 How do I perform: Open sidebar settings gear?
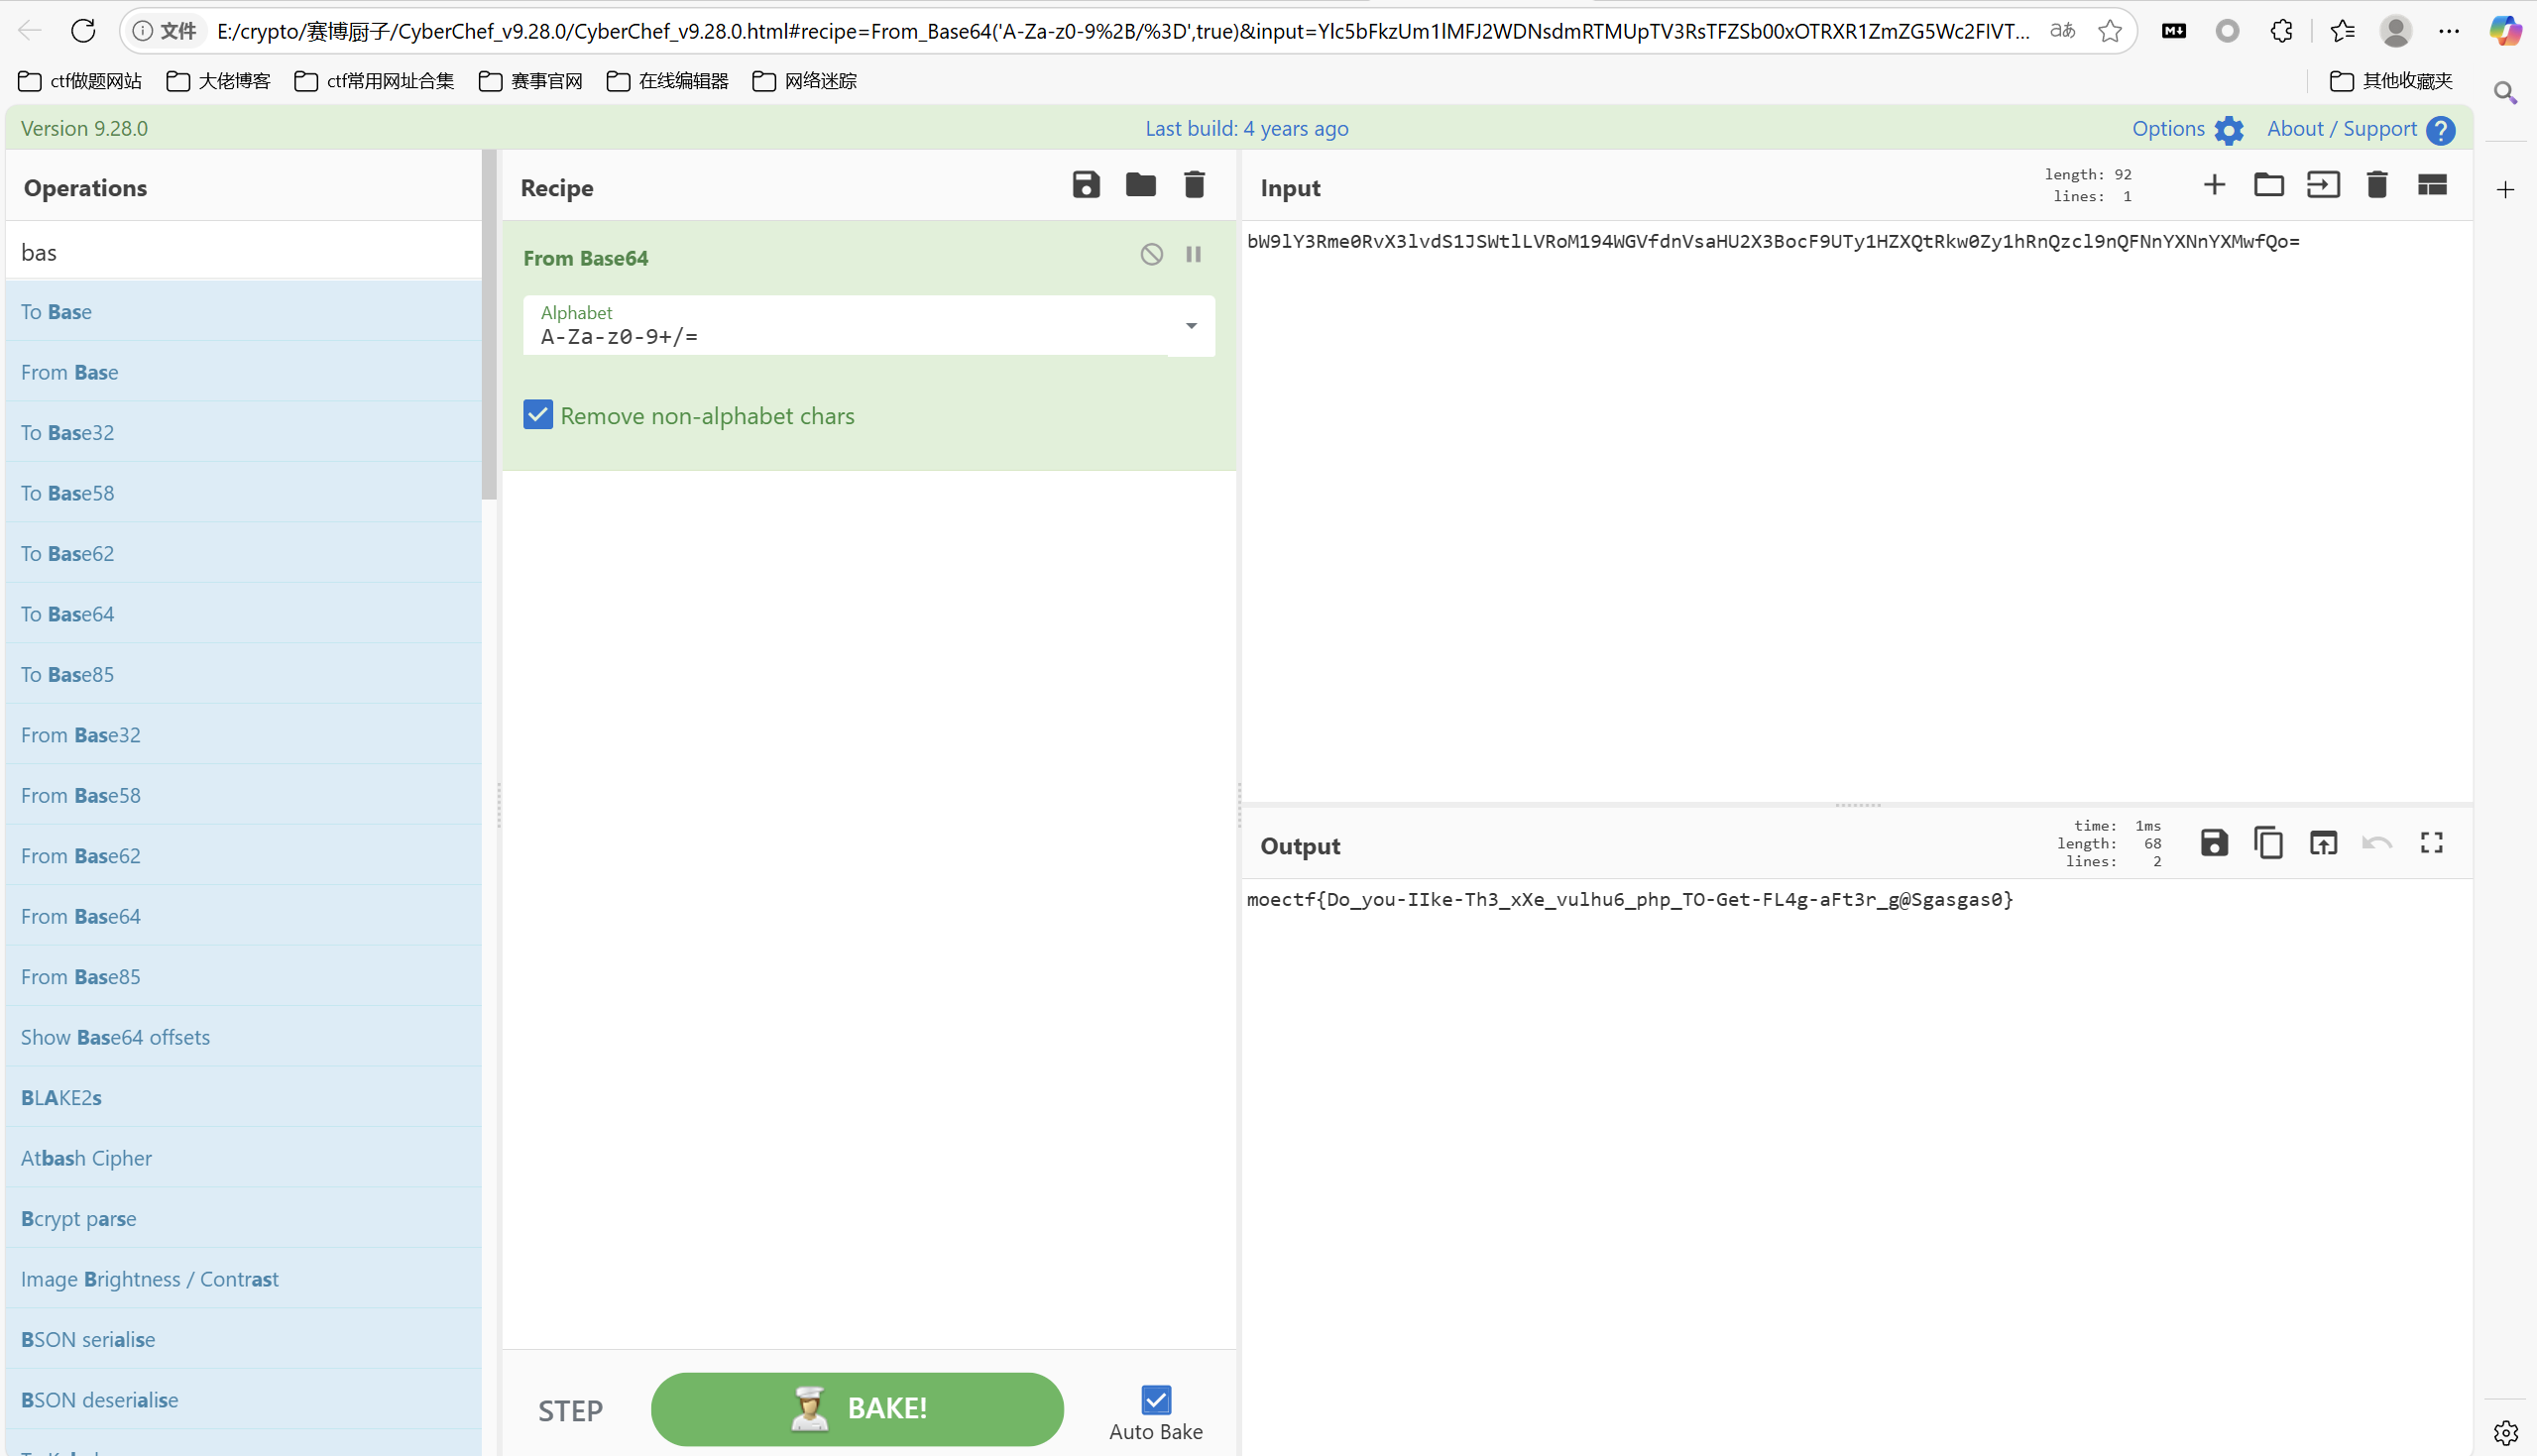click(x=2505, y=1432)
